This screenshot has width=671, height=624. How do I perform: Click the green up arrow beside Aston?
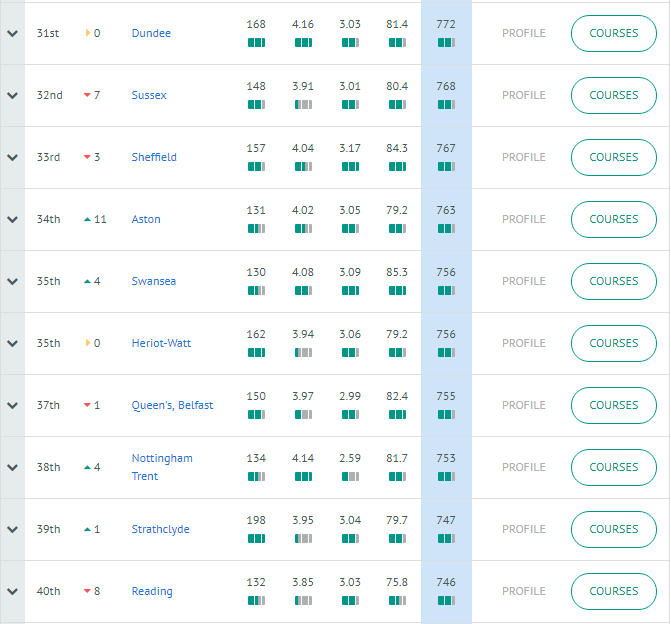87,219
